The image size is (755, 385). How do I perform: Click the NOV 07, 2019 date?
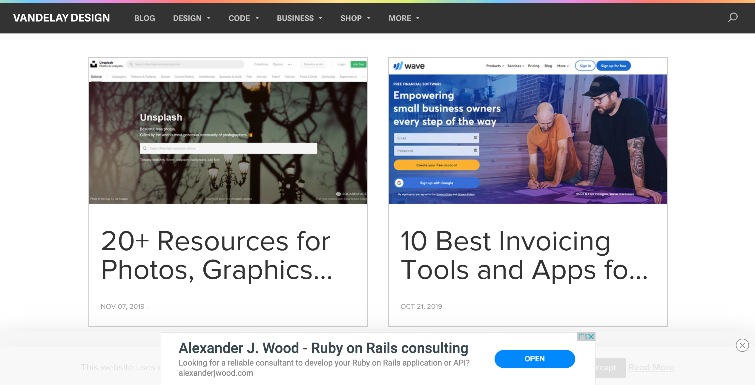(122, 306)
